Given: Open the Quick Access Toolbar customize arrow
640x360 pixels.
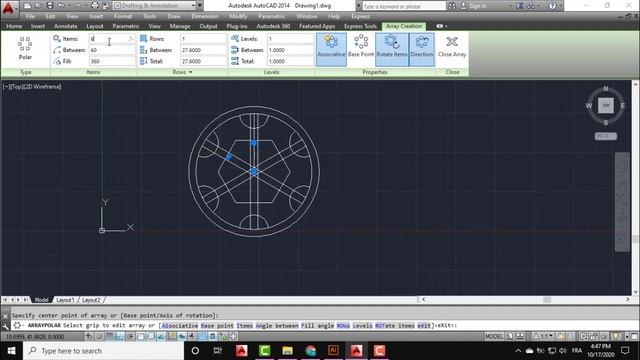Looking at the screenshot, I should coord(200,6).
